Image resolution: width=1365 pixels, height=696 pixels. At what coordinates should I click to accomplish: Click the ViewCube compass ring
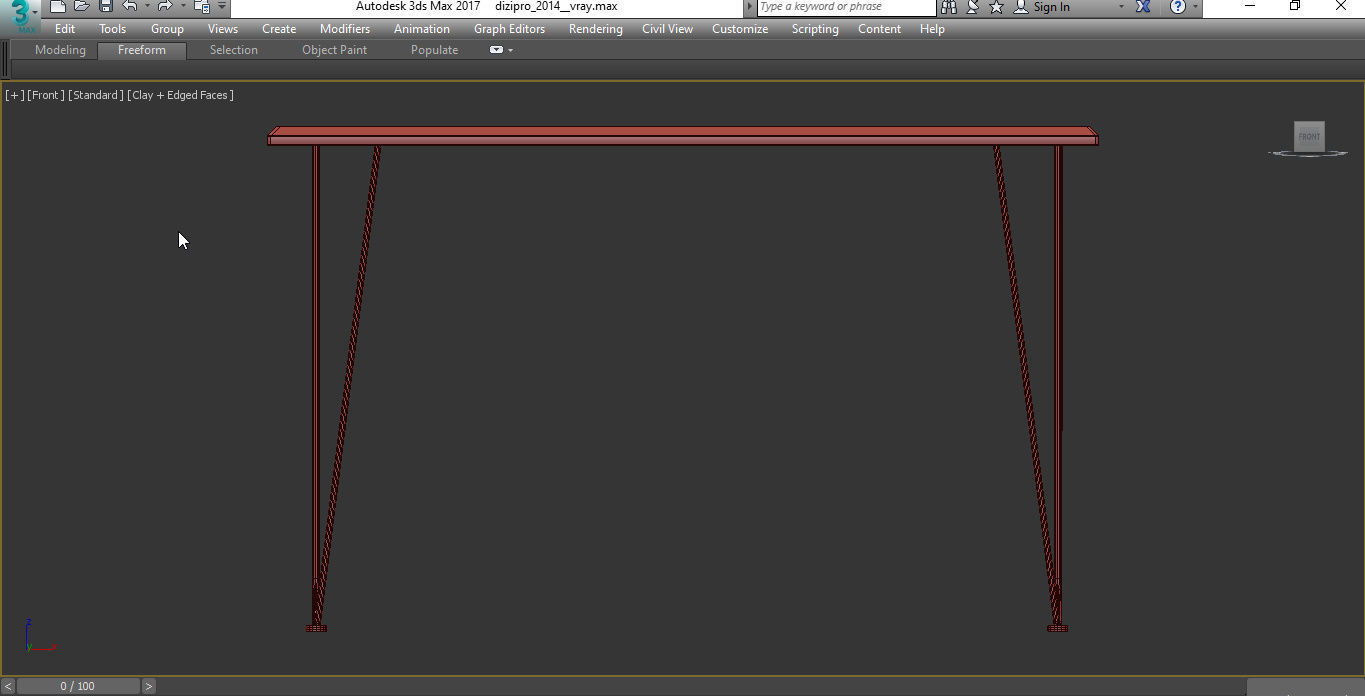(x=1308, y=154)
